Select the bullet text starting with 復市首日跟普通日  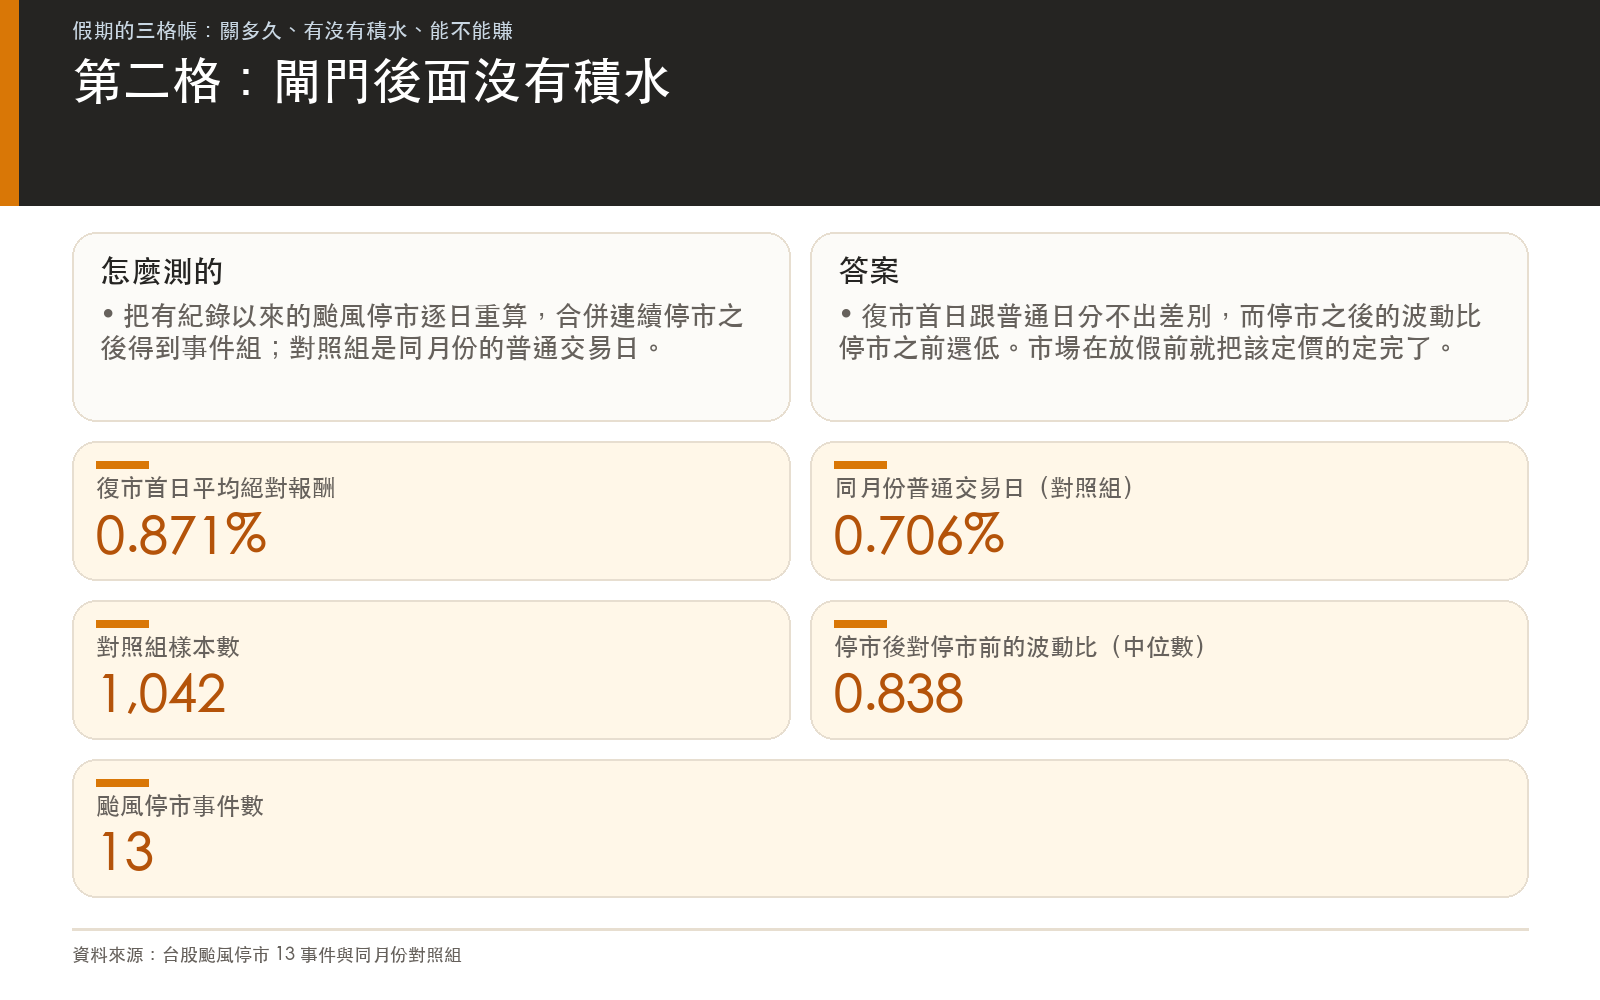pos(1160,332)
